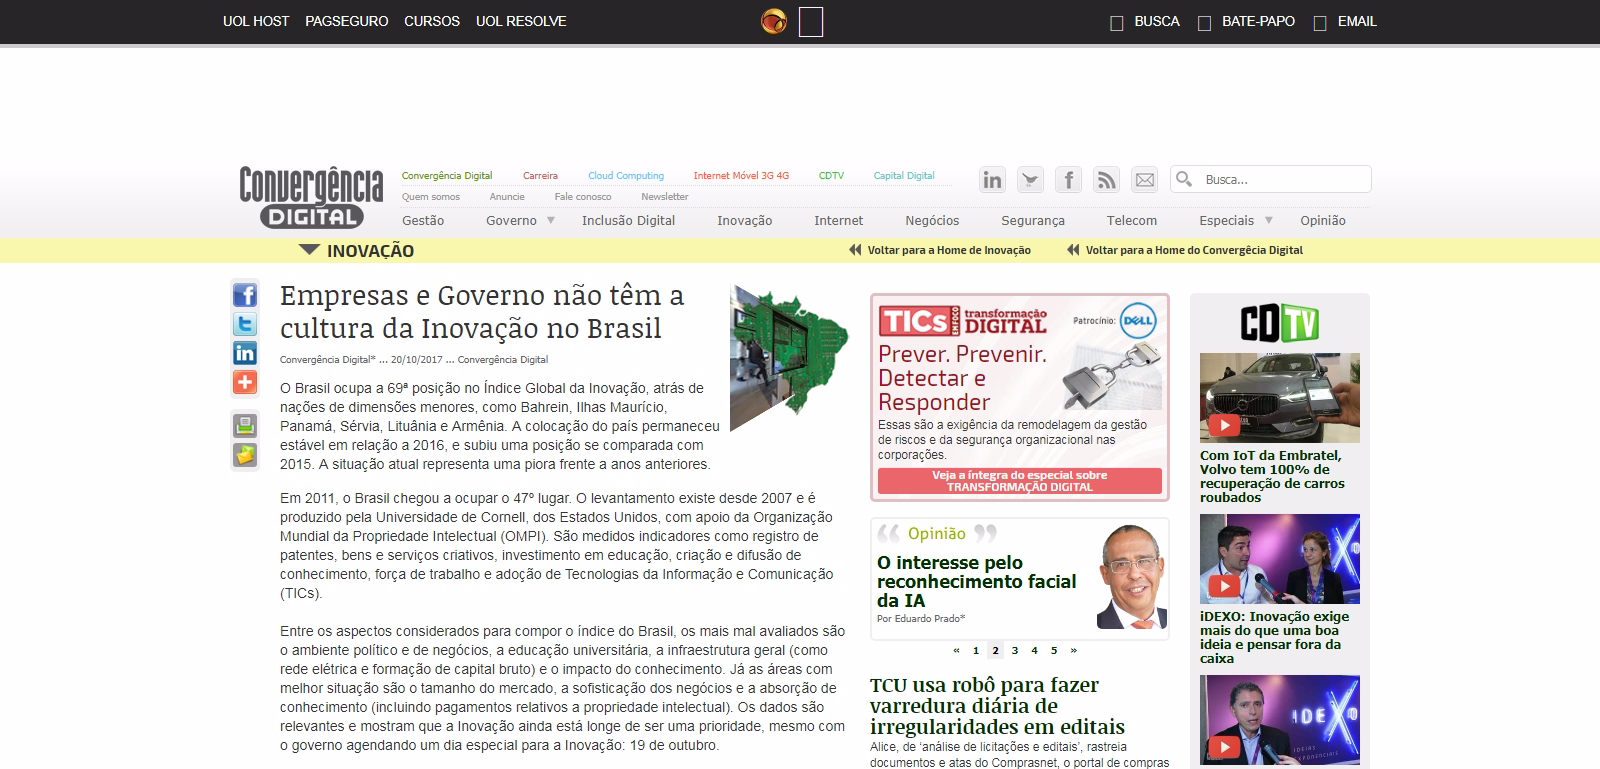Click the CDTV logo in the sidebar
Image resolution: width=1600 pixels, height=769 pixels.
click(x=1280, y=323)
